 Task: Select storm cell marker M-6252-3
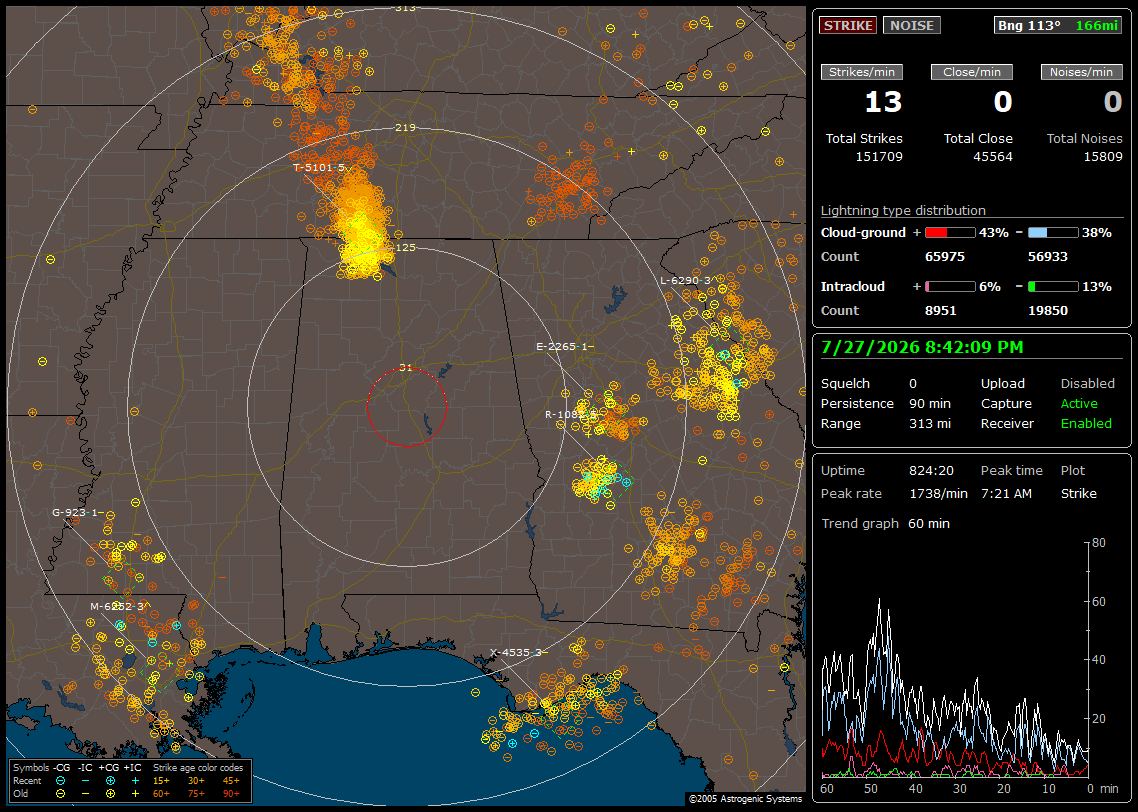click(x=118, y=607)
